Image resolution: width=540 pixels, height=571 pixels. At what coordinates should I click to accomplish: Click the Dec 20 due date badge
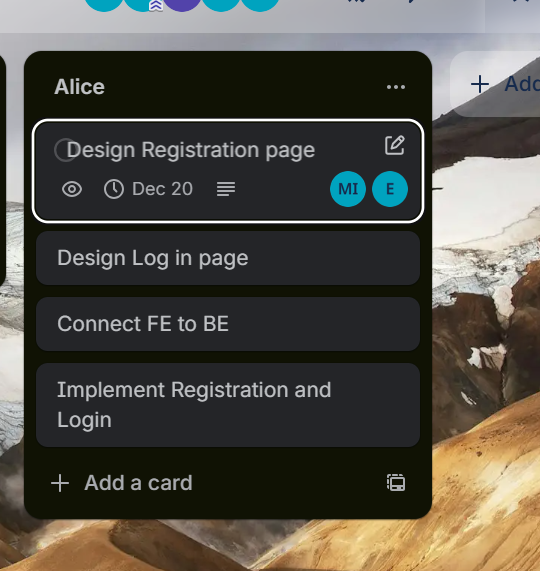coord(148,189)
